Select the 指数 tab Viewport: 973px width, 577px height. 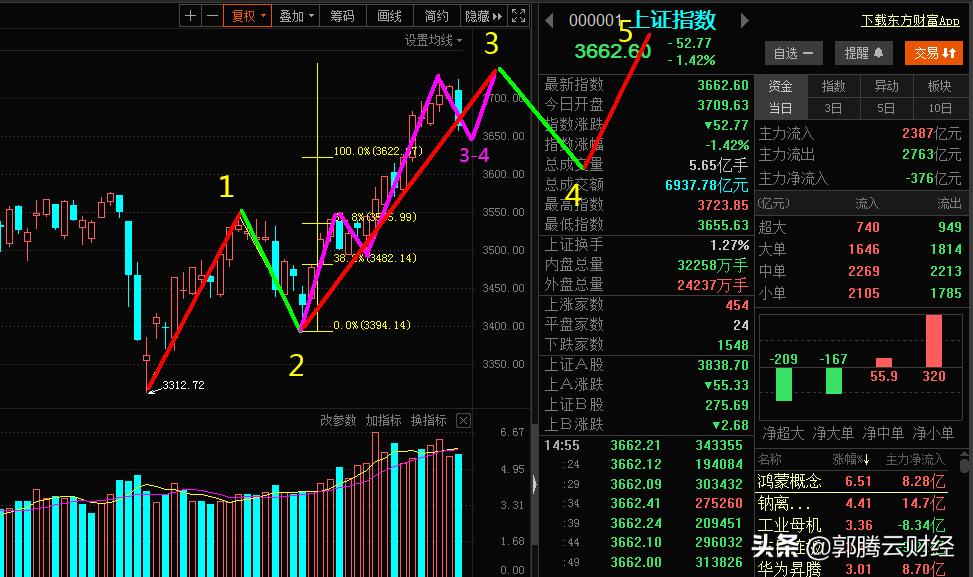click(x=833, y=86)
